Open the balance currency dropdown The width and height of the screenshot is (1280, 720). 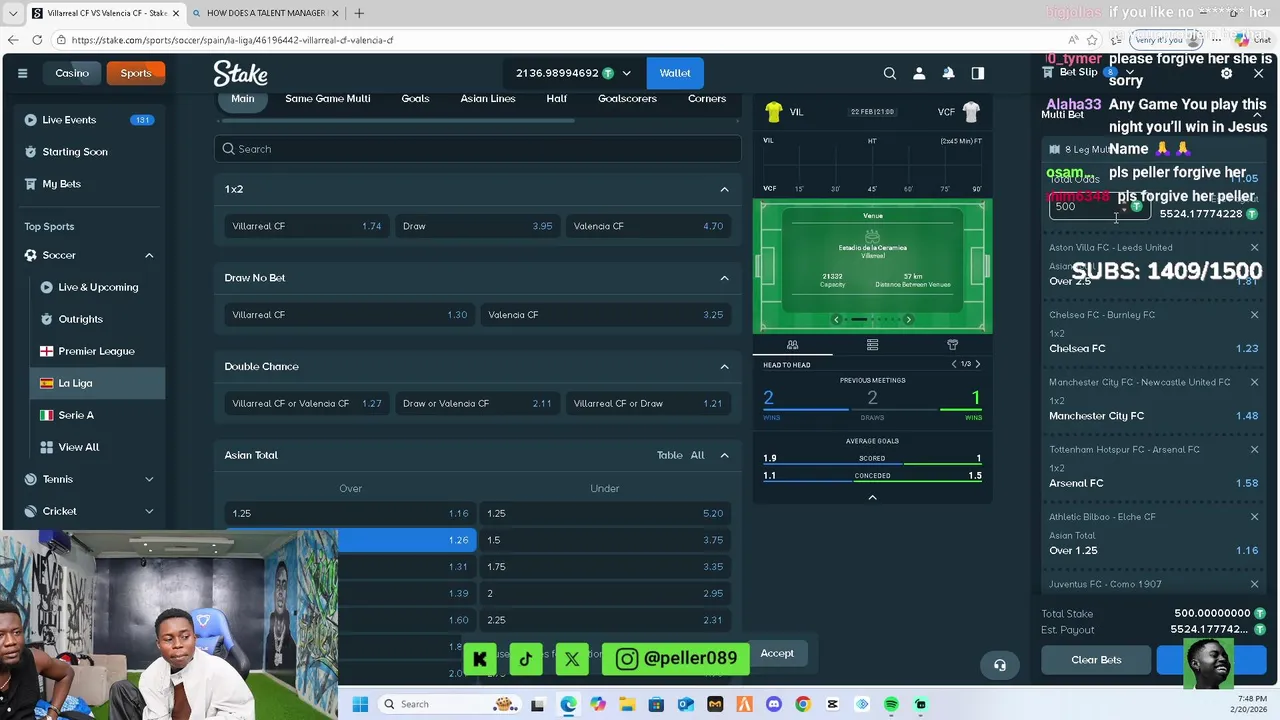click(x=627, y=73)
